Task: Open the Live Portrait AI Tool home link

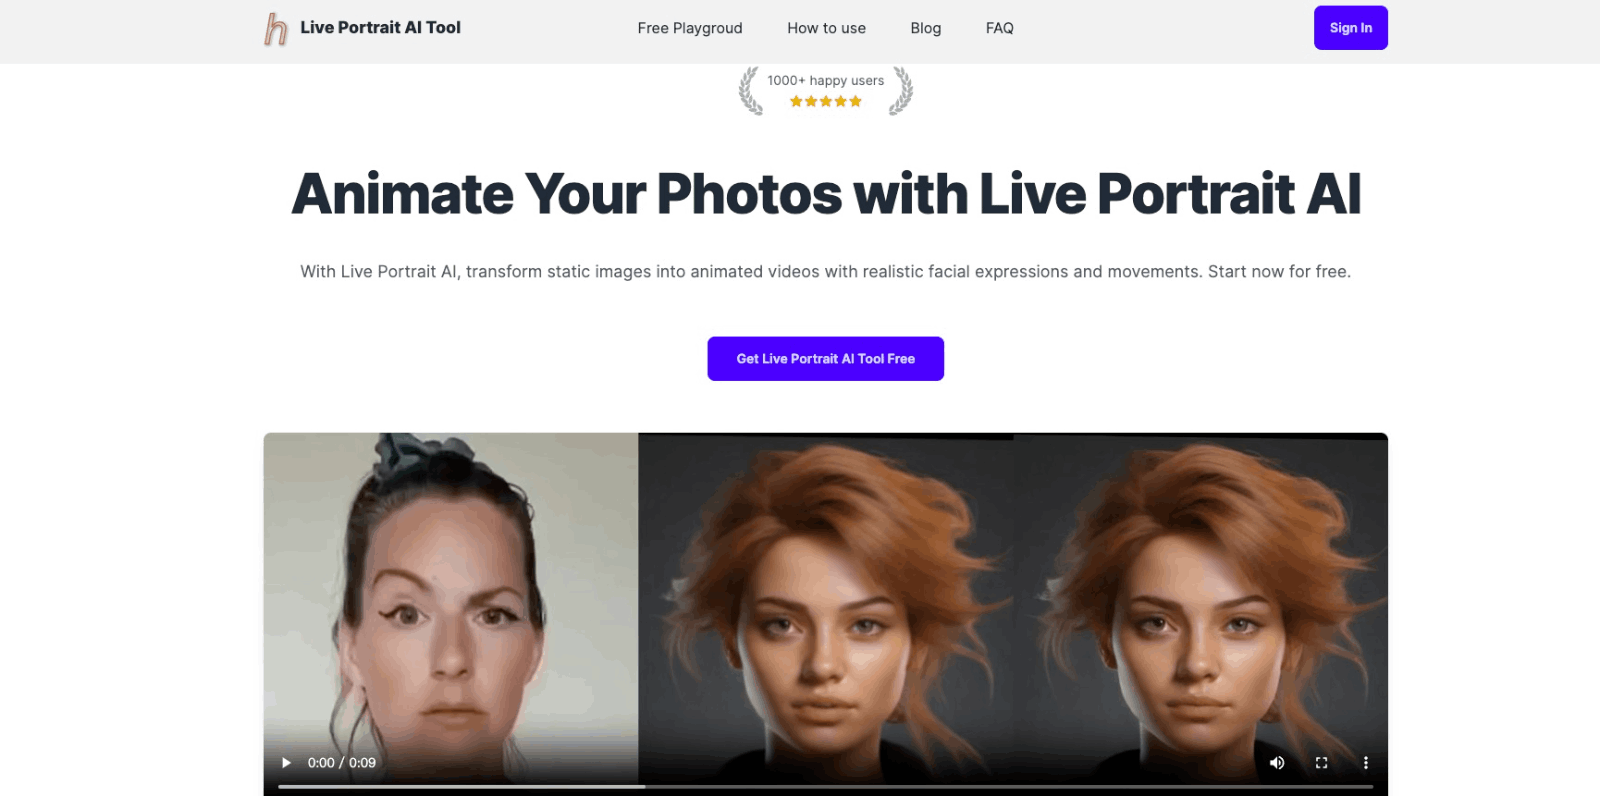Action: [380, 28]
